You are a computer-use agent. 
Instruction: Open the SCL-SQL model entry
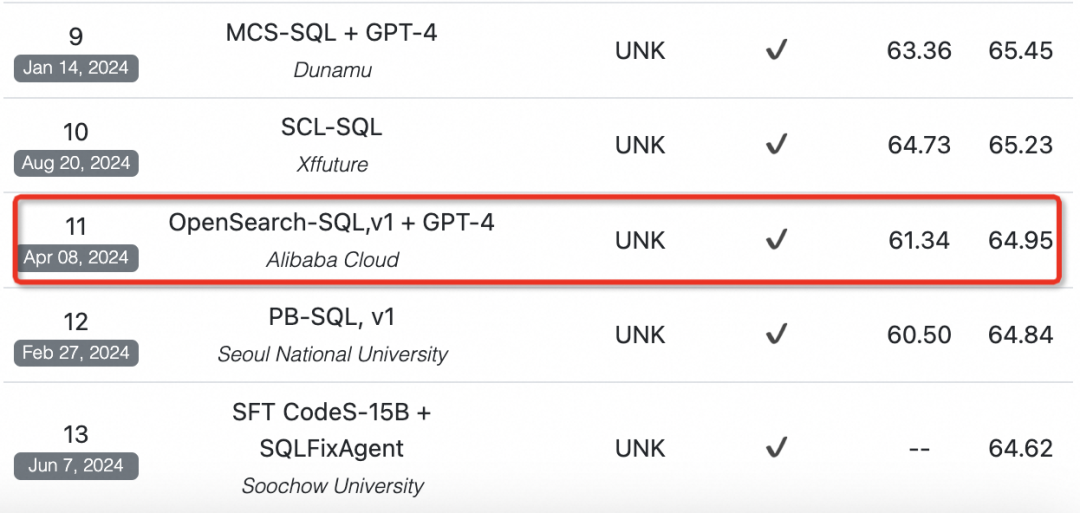click(x=331, y=127)
